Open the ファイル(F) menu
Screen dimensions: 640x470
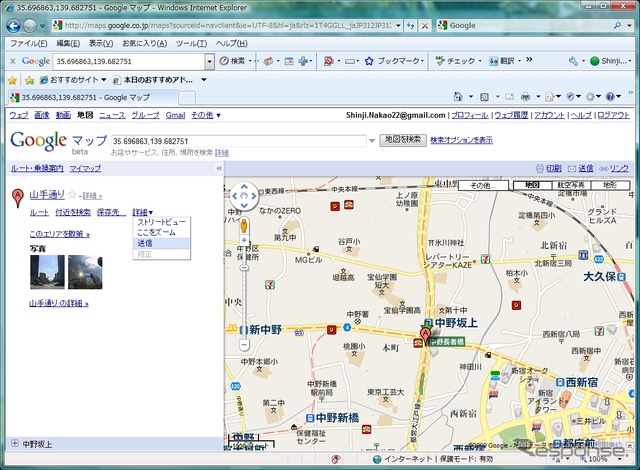coord(29,44)
